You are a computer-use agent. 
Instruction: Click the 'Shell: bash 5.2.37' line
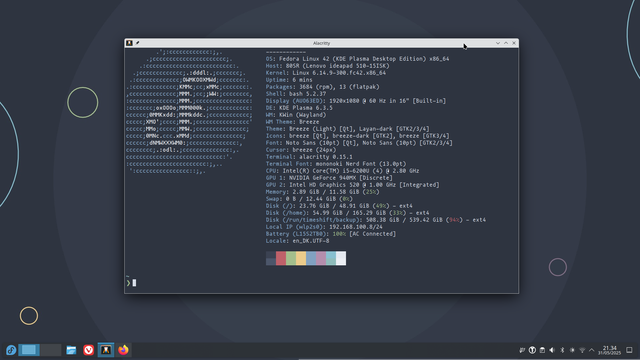tap(296, 93)
